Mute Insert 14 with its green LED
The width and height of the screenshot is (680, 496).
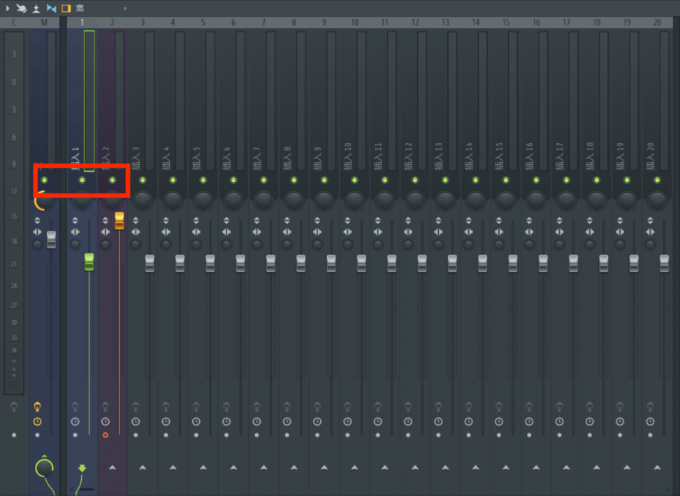point(475,180)
